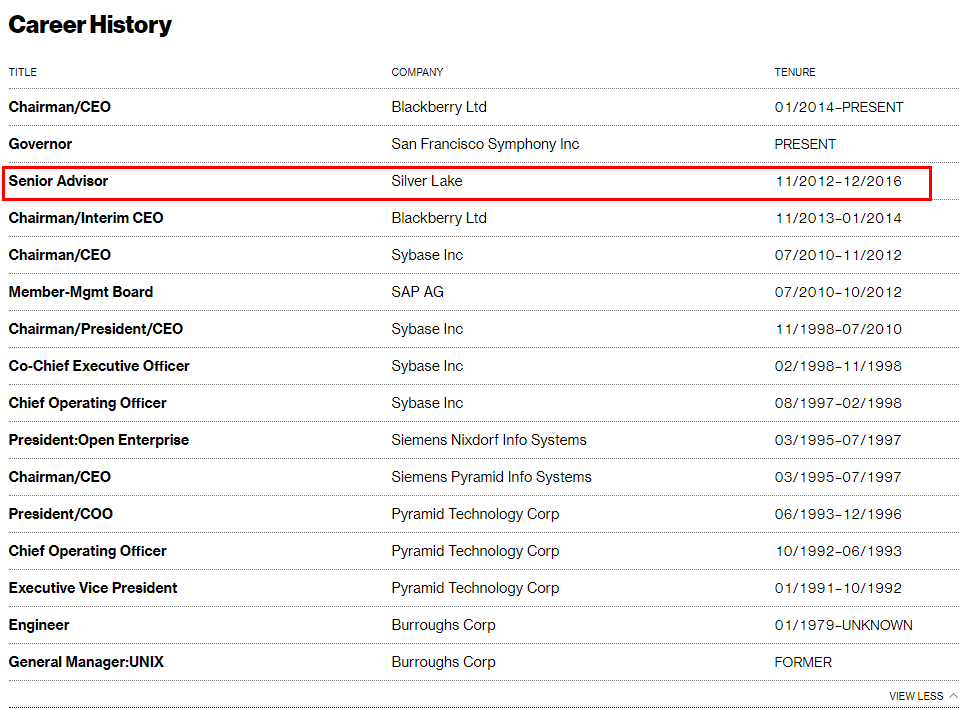Click the SAP AG company

(x=417, y=292)
